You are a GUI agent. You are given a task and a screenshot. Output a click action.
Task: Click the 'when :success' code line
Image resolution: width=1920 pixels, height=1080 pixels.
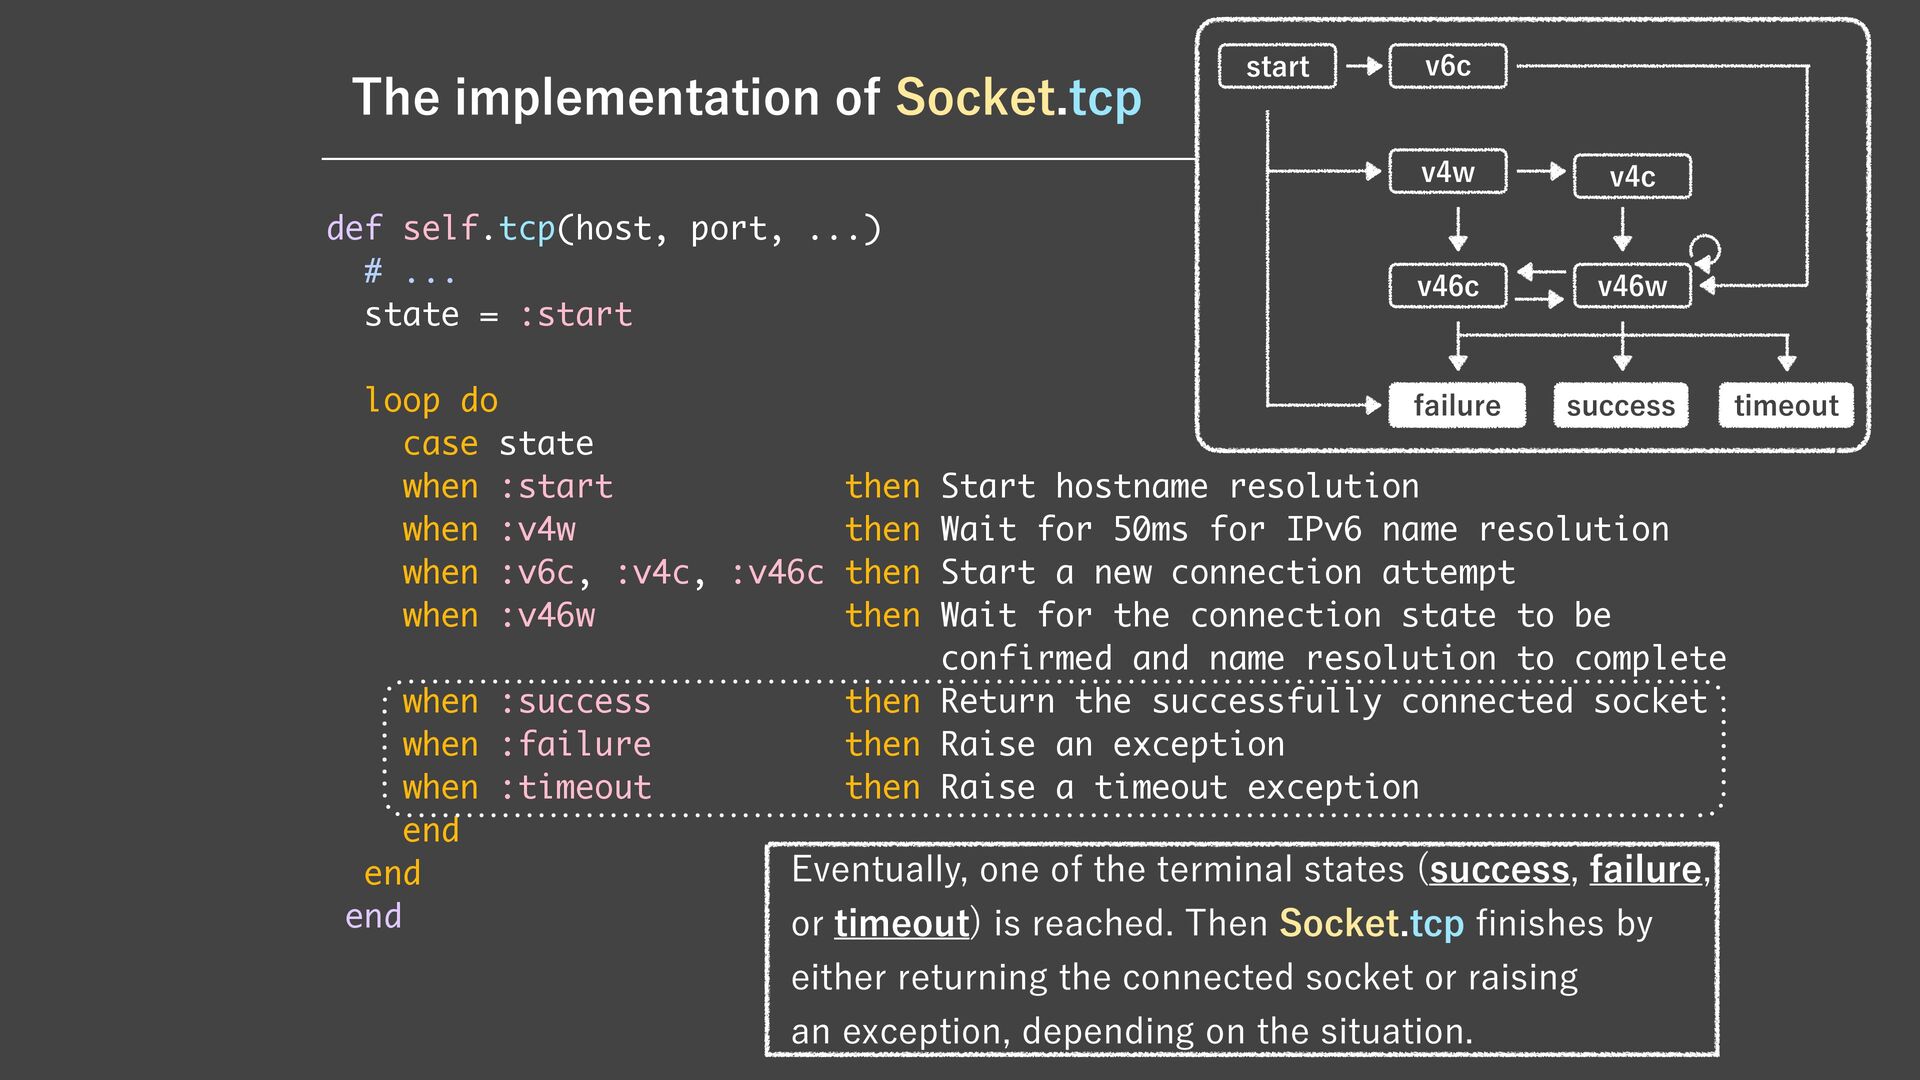click(526, 701)
